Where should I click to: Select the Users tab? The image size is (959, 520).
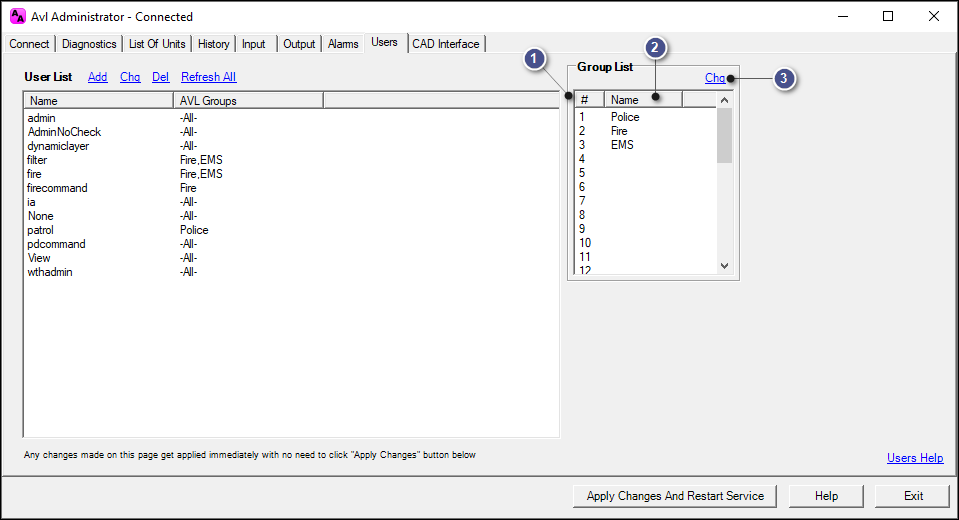pos(385,42)
